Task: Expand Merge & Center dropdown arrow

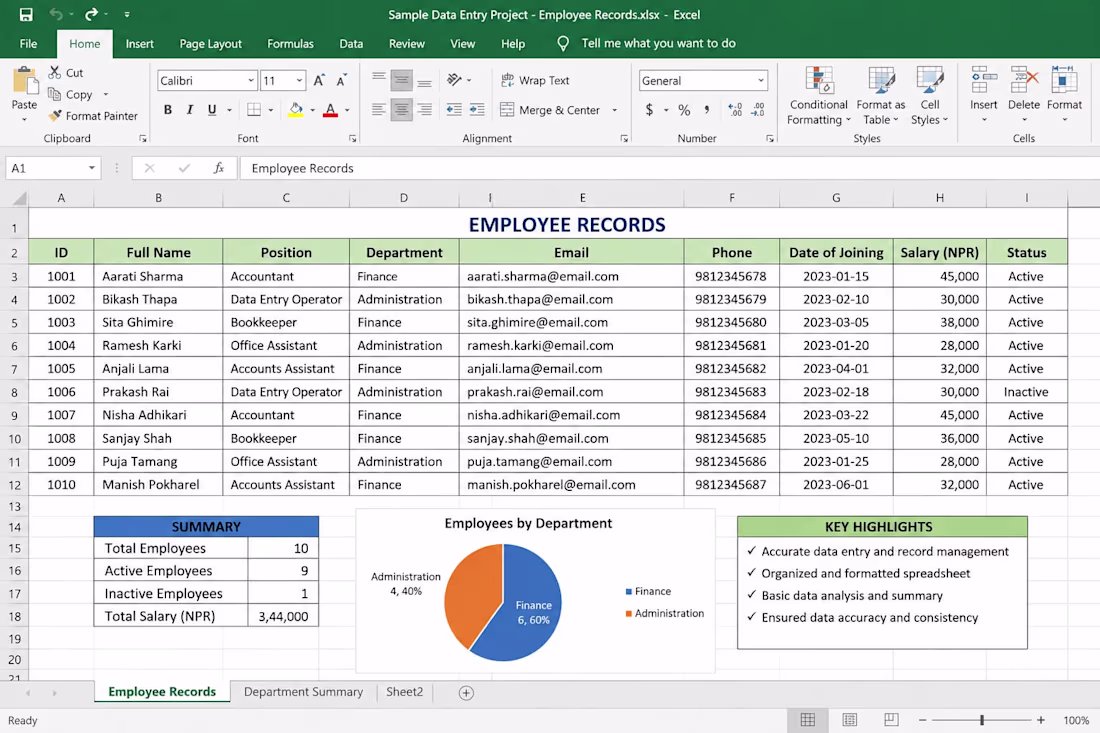Action: click(x=615, y=110)
